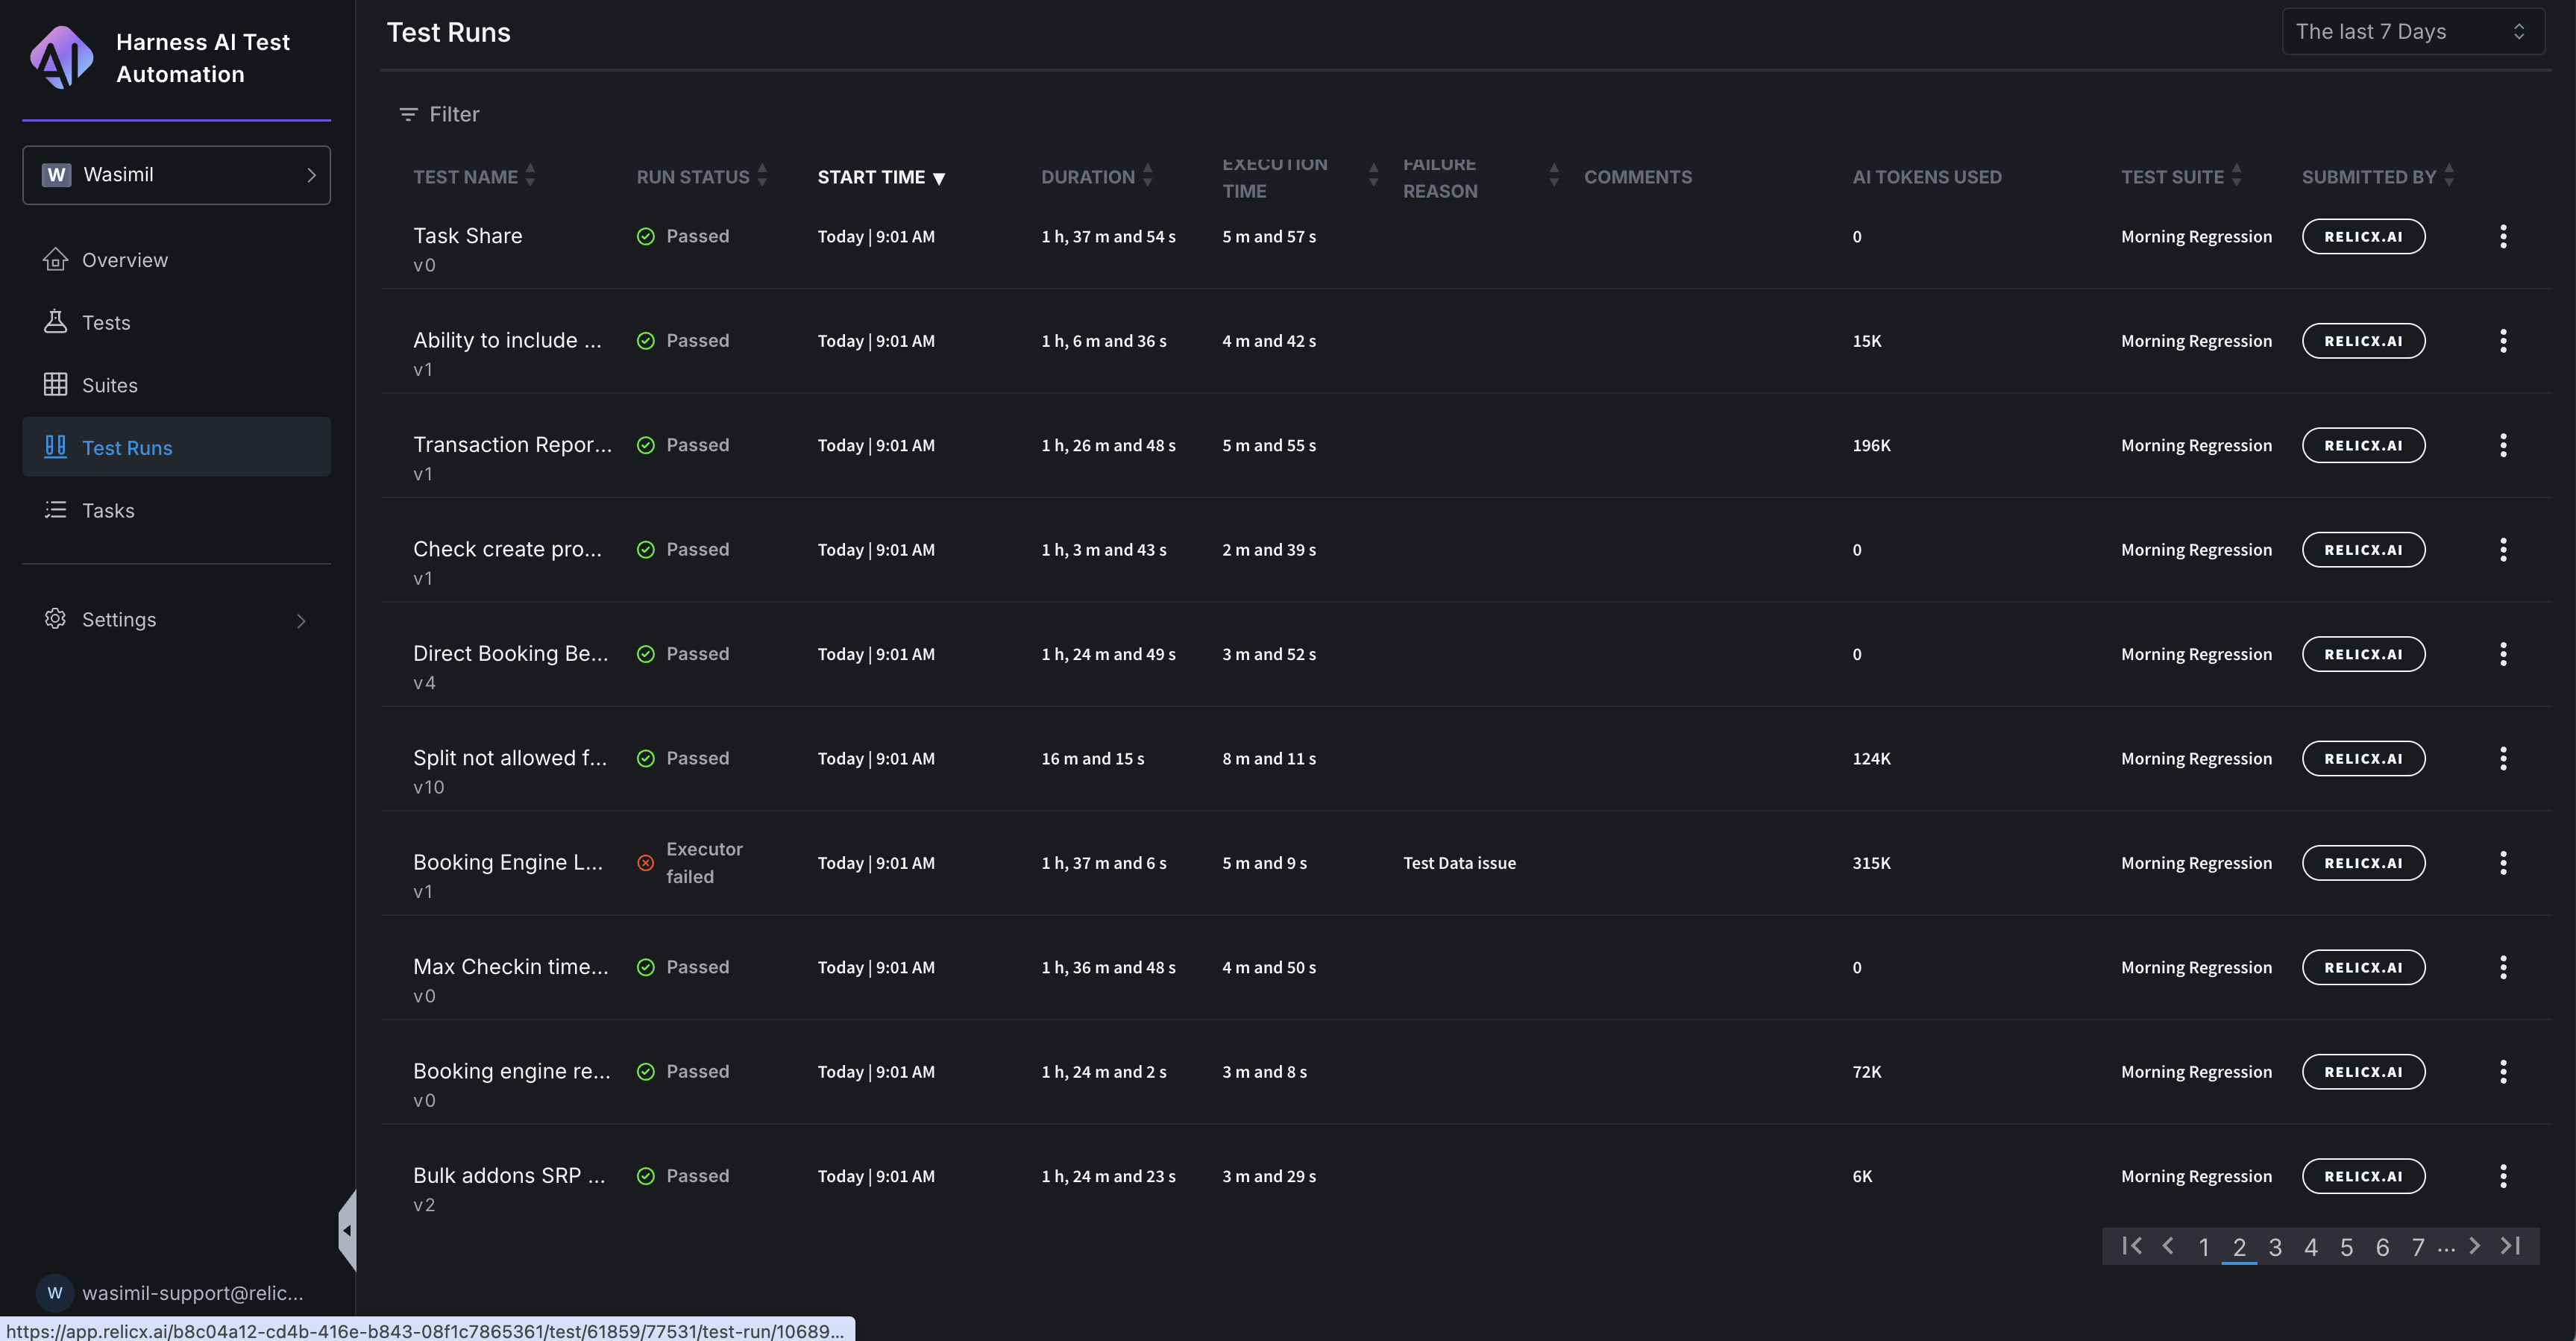This screenshot has height=1341, width=2576.
Task: Navigate to Overview in the sidebar
Action: 124,260
